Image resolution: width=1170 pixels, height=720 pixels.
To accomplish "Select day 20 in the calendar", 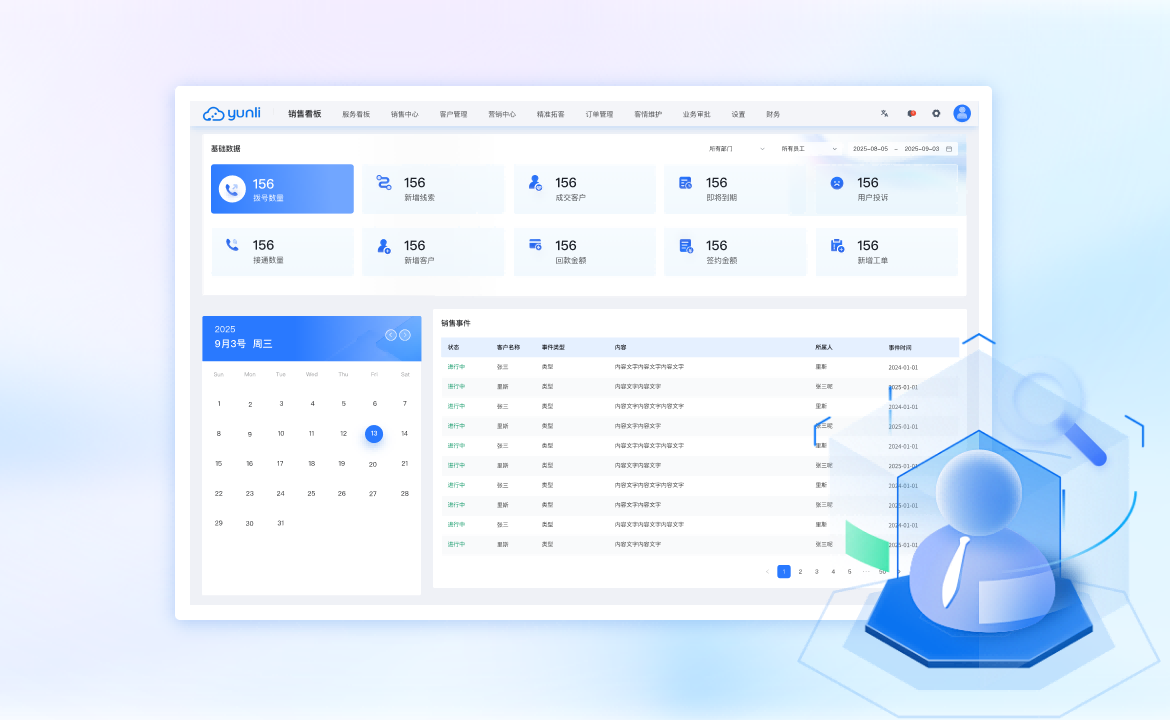I will [x=373, y=464].
